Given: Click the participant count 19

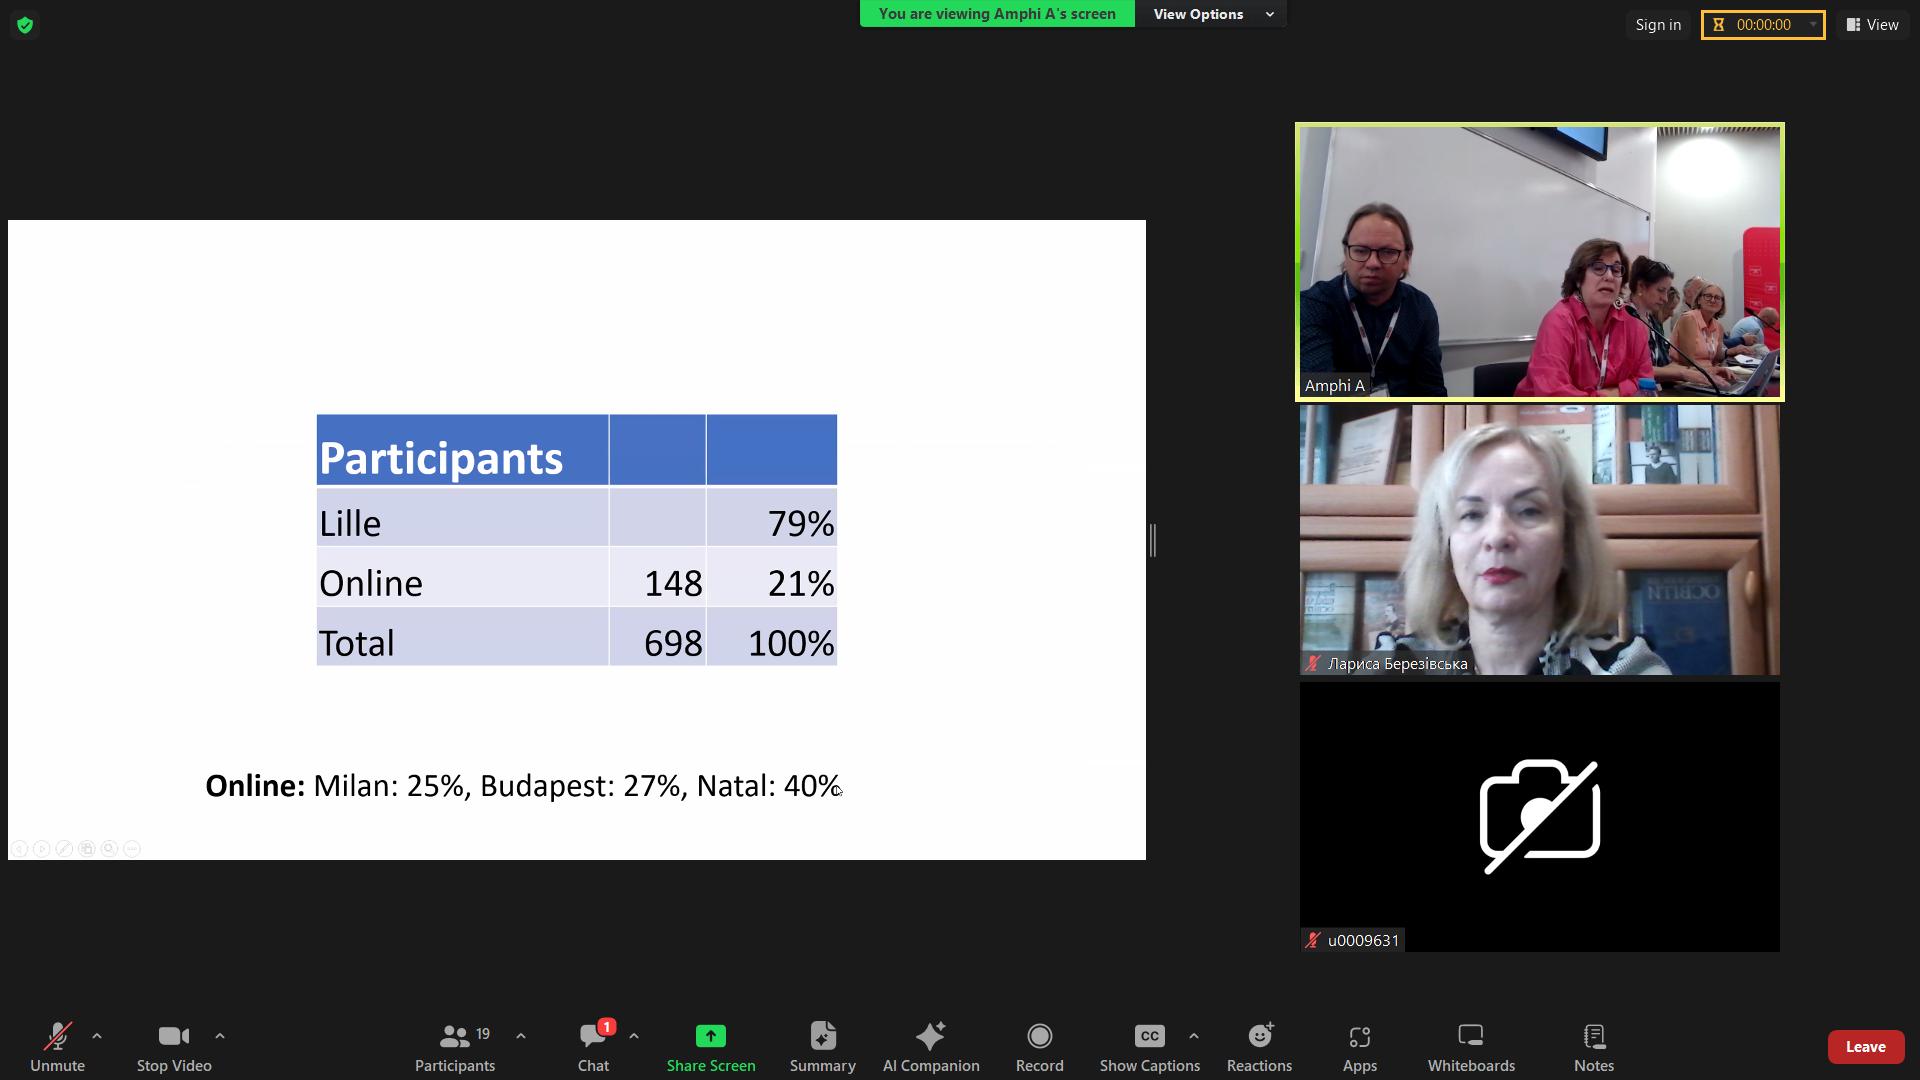Looking at the screenshot, I should coord(483,1033).
